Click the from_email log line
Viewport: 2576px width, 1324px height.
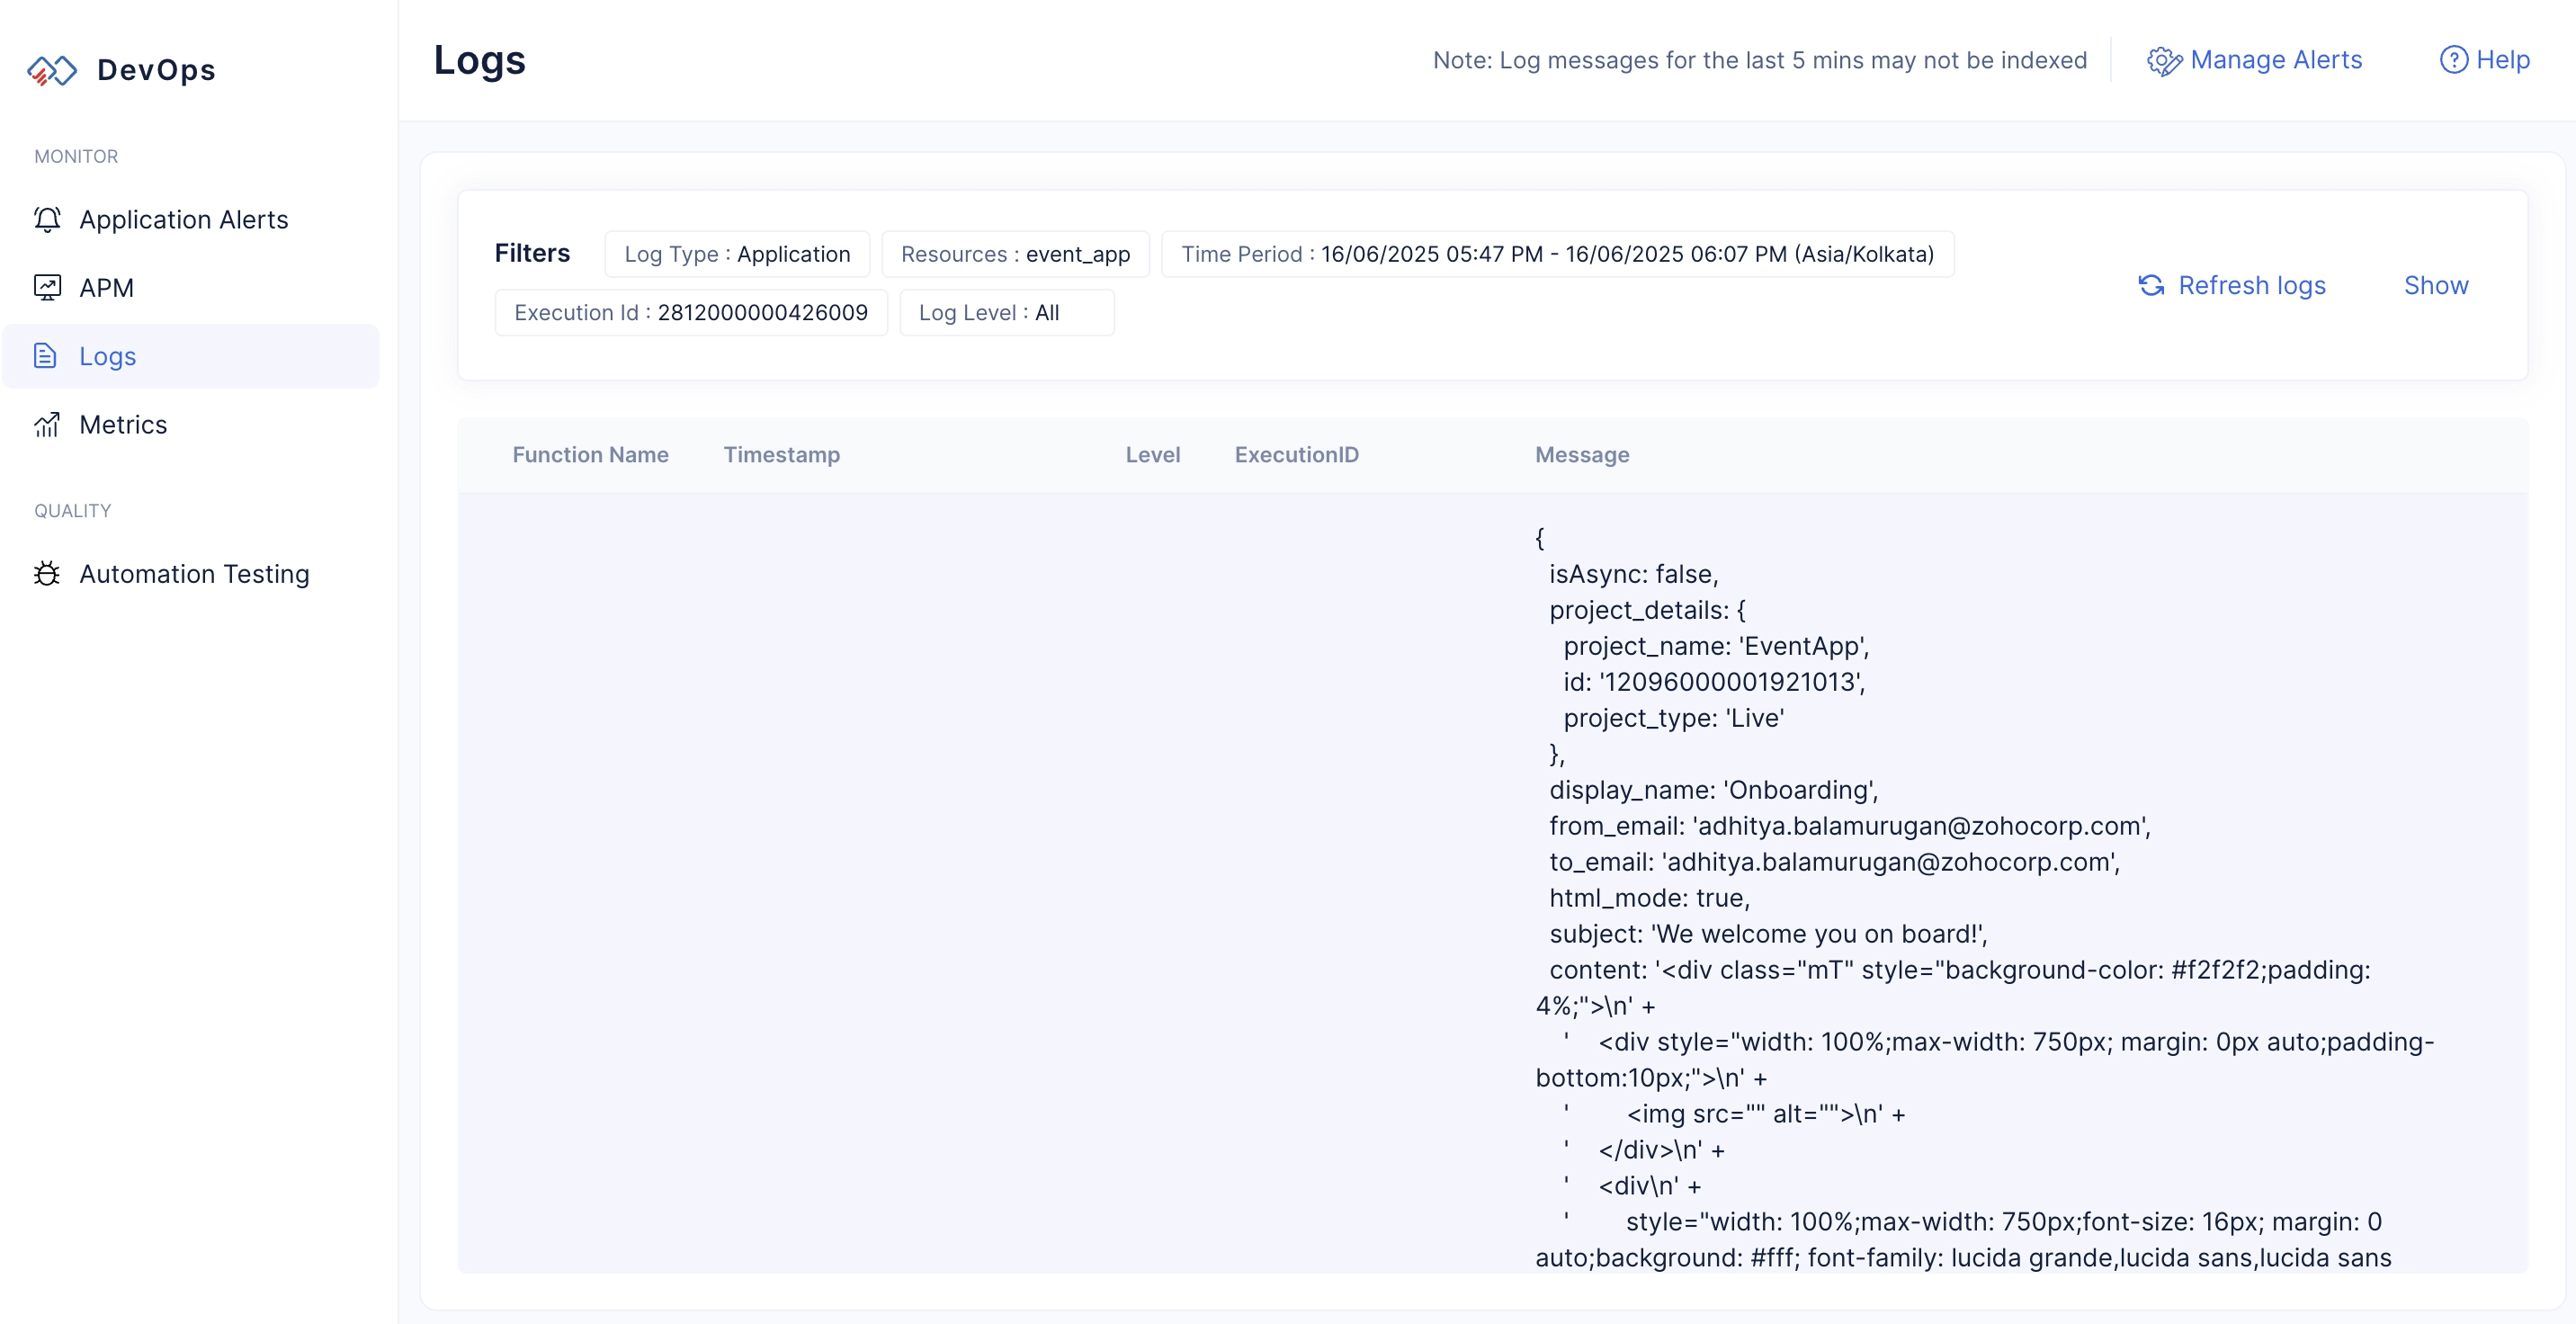pyautogui.click(x=1850, y=826)
